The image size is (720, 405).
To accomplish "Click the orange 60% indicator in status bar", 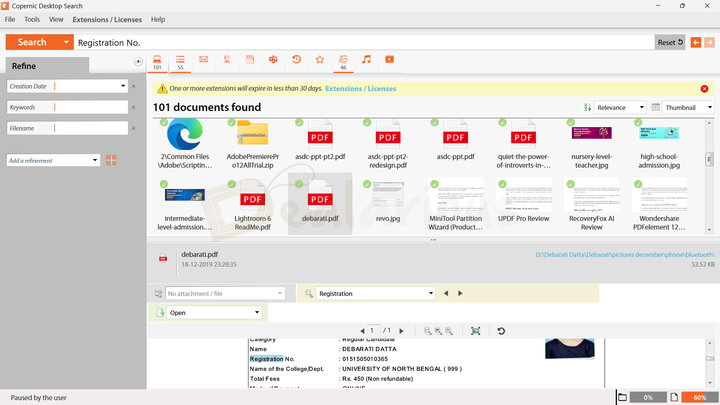I will (x=699, y=397).
